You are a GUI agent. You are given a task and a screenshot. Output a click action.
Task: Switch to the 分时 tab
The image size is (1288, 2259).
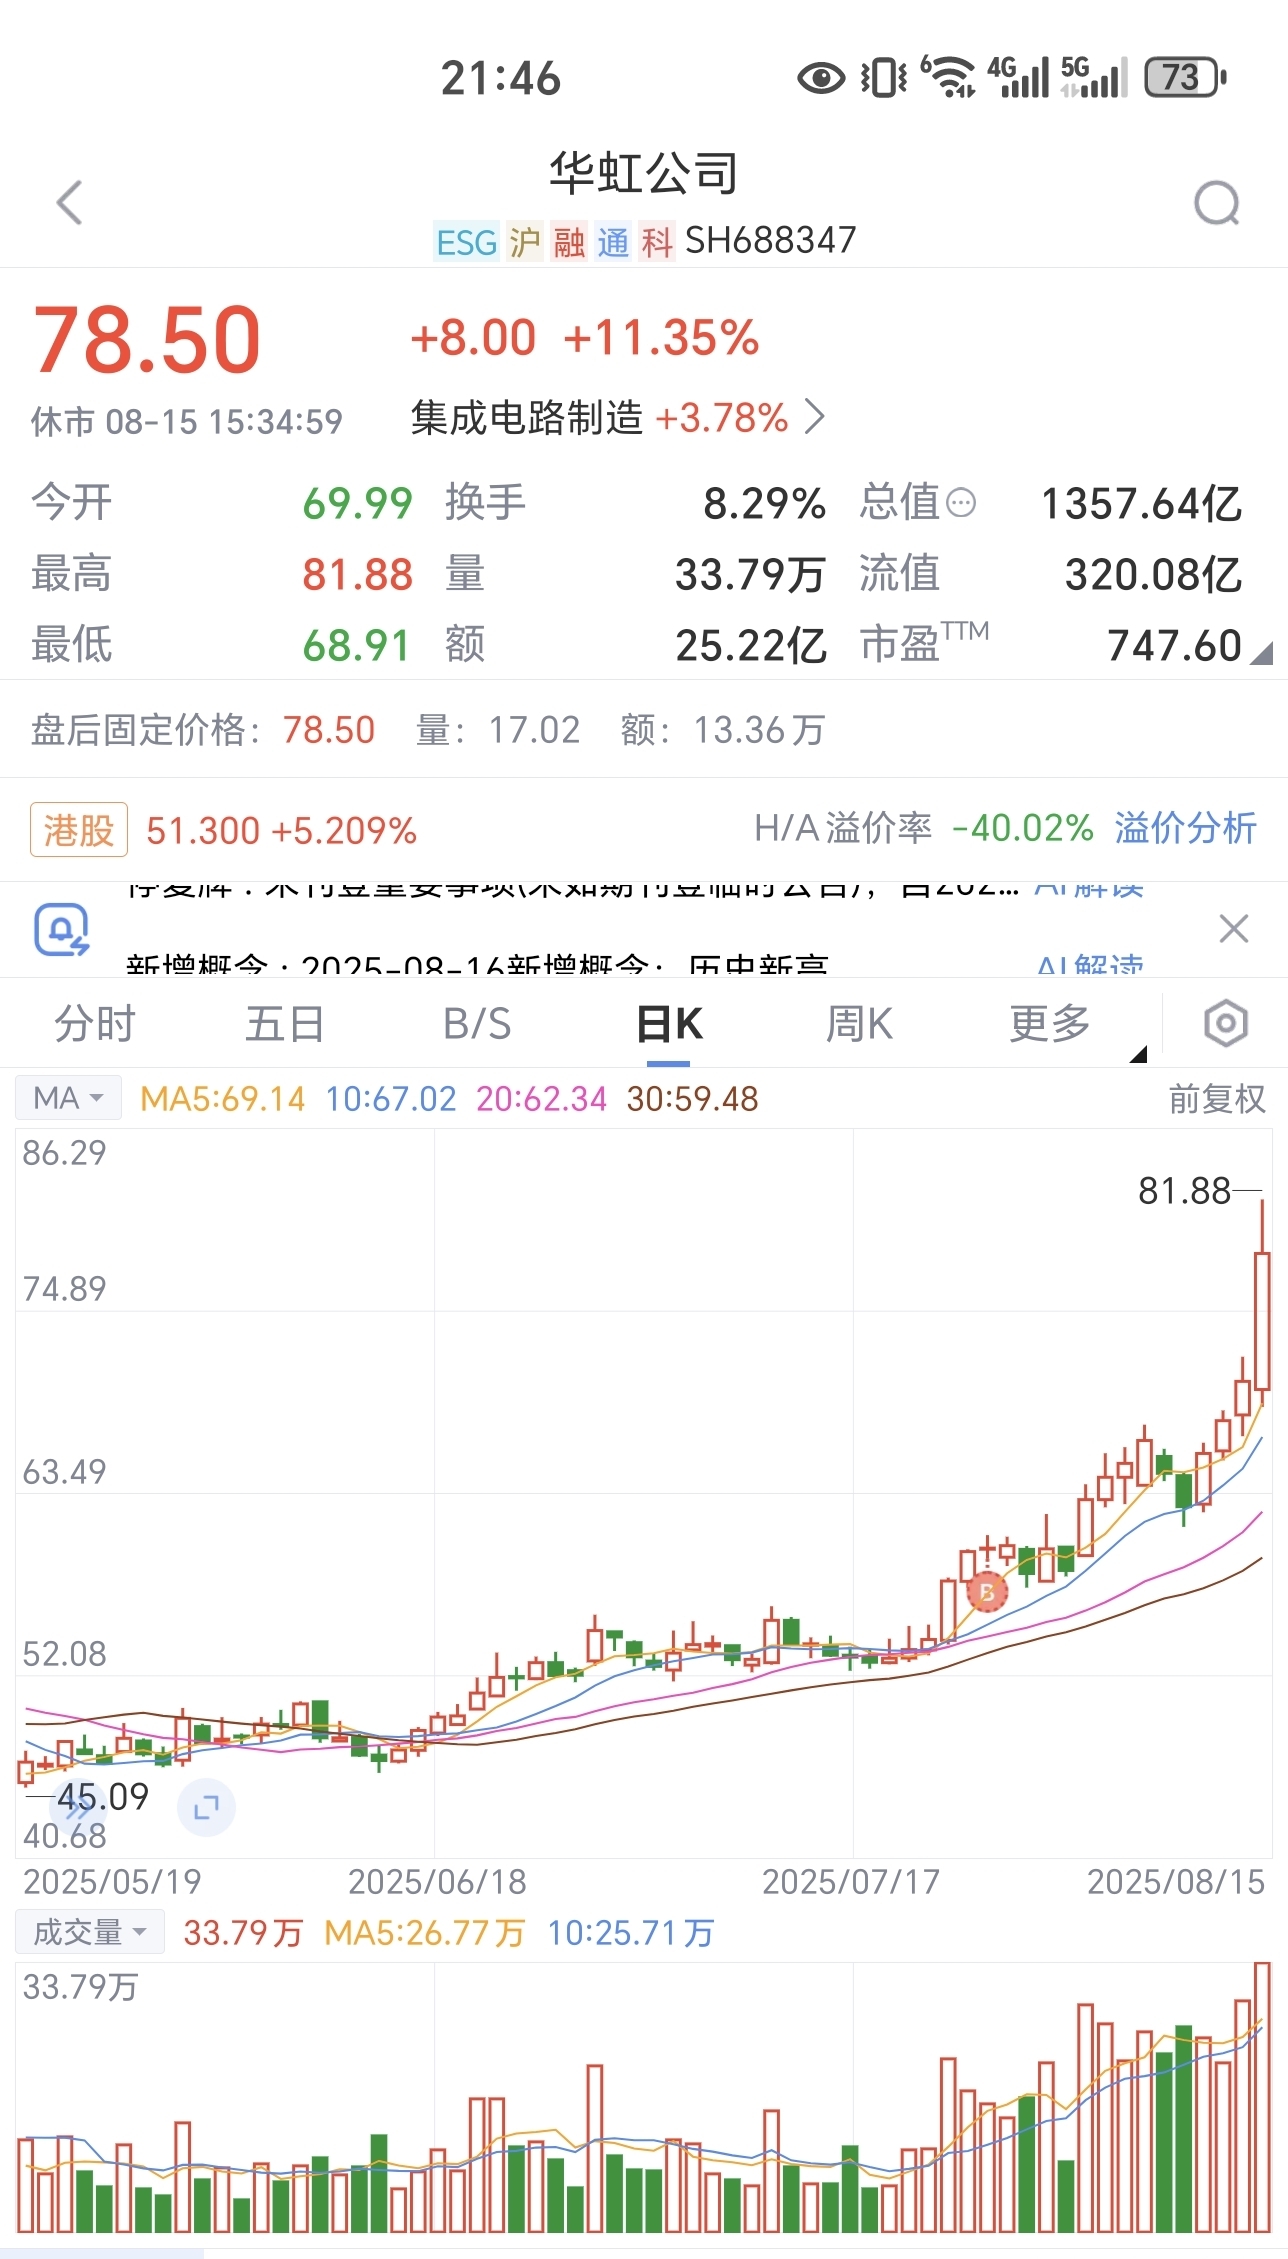tap(95, 1024)
